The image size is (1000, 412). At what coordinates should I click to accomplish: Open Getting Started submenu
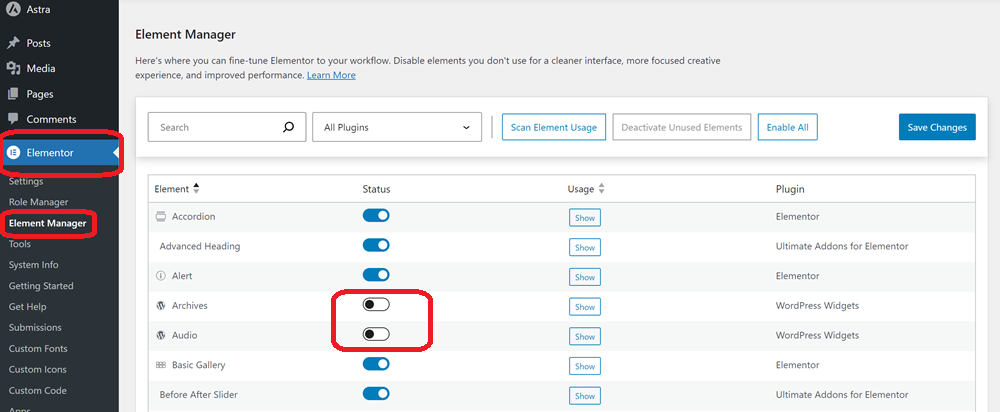pos(41,286)
